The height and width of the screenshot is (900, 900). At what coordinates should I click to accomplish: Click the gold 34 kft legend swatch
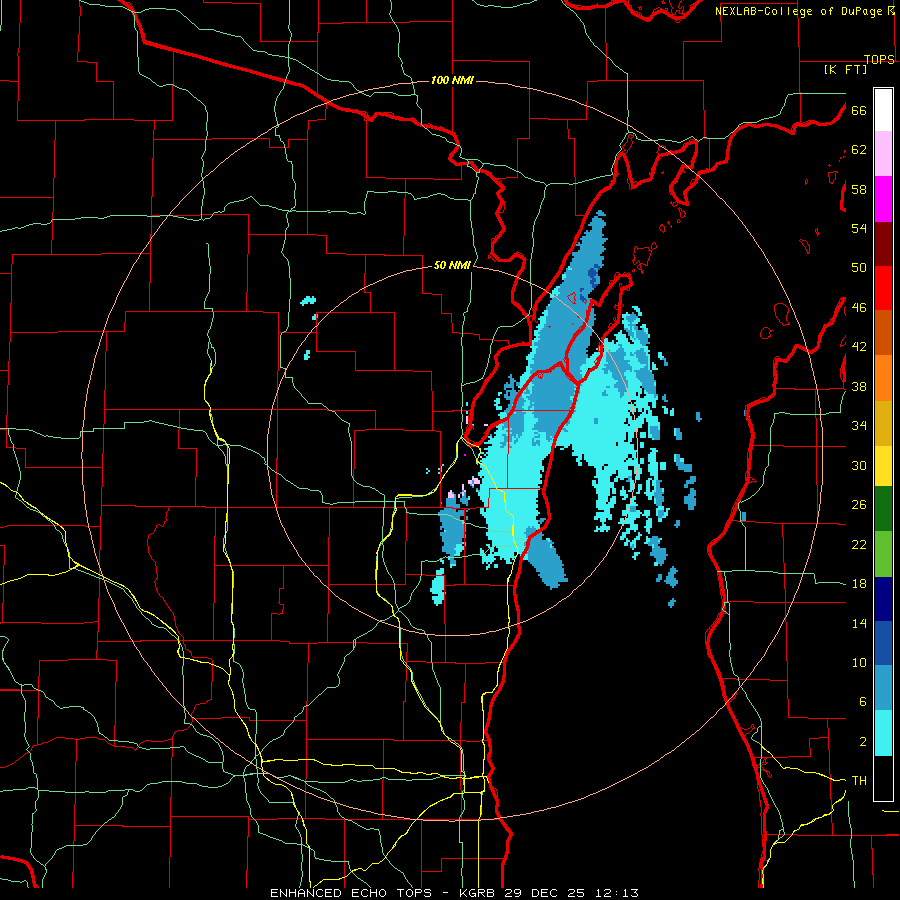click(x=883, y=423)
